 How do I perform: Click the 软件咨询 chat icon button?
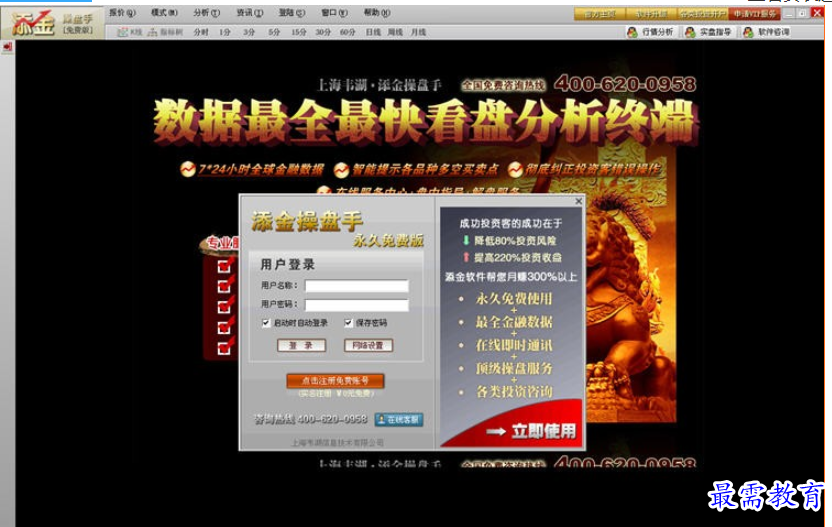[x=767, y=32]
